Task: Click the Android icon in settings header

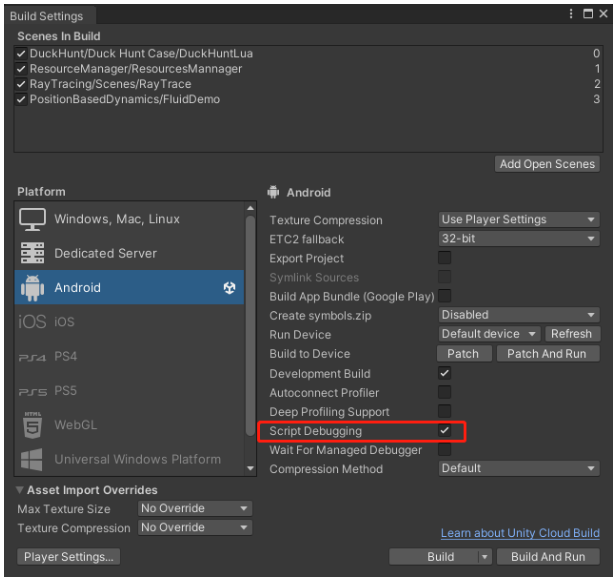Action: click(273, 192)
